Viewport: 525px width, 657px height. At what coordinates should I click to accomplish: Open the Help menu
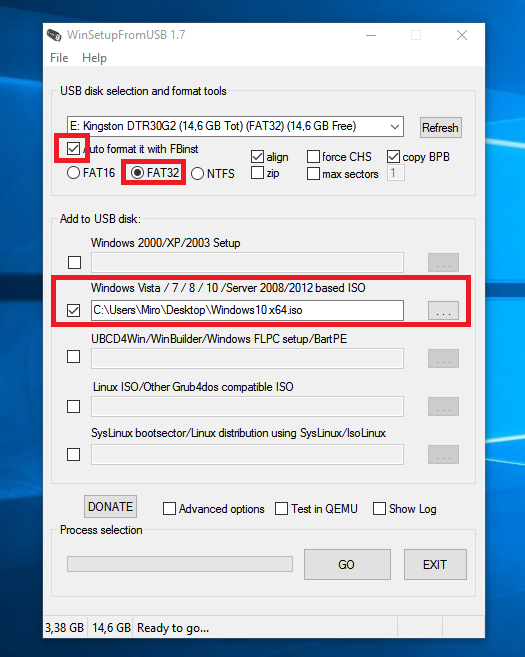click(94, 58)
